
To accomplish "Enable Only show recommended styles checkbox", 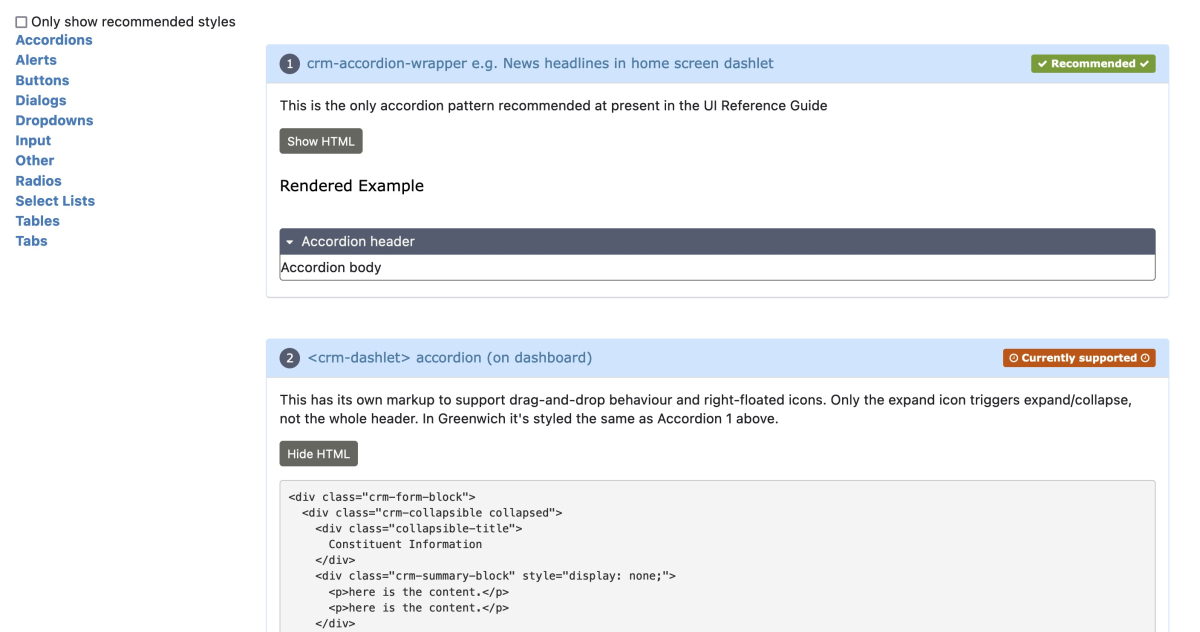I will (x=21, y=22).
